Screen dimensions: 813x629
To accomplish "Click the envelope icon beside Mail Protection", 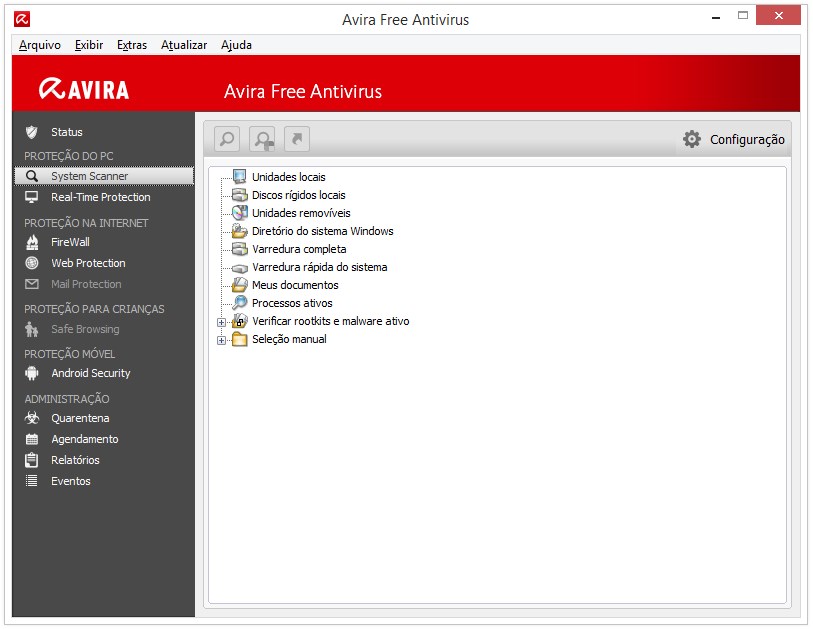I will [32, 284].
